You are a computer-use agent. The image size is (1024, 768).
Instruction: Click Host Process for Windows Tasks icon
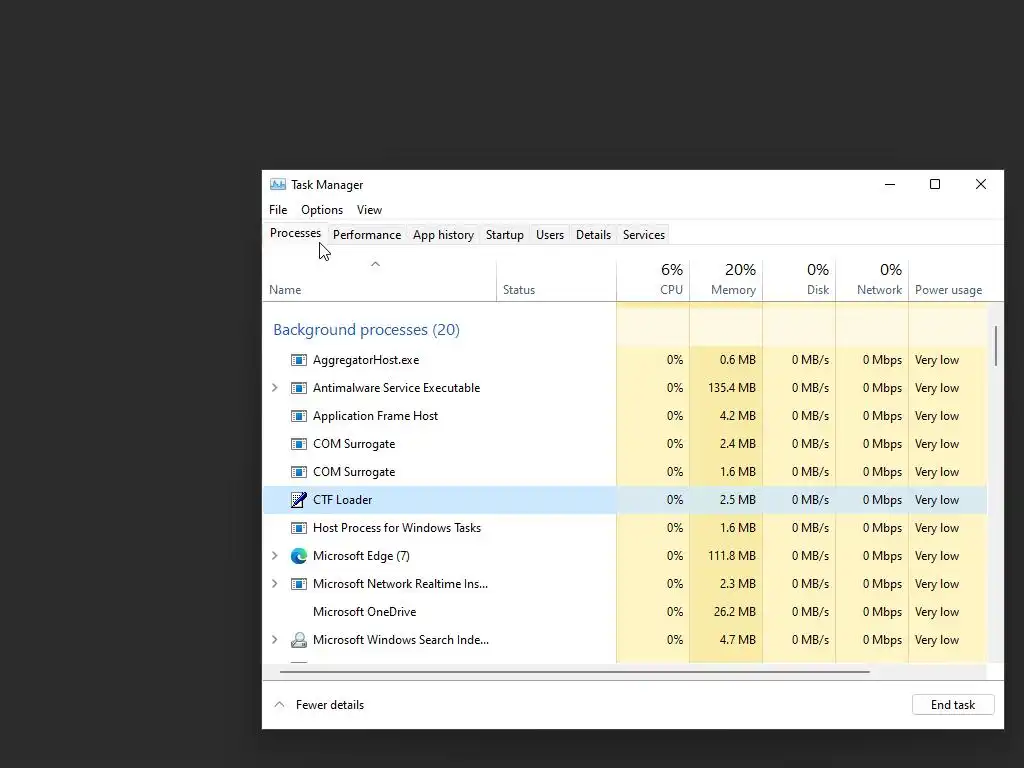click(298, 528)
